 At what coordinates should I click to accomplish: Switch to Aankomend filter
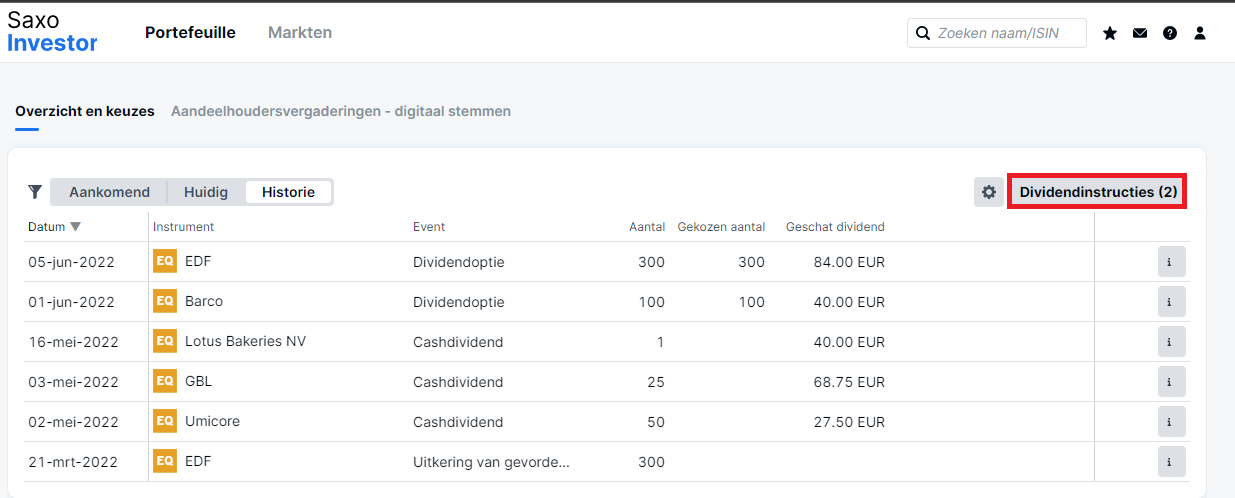(109, 192)
